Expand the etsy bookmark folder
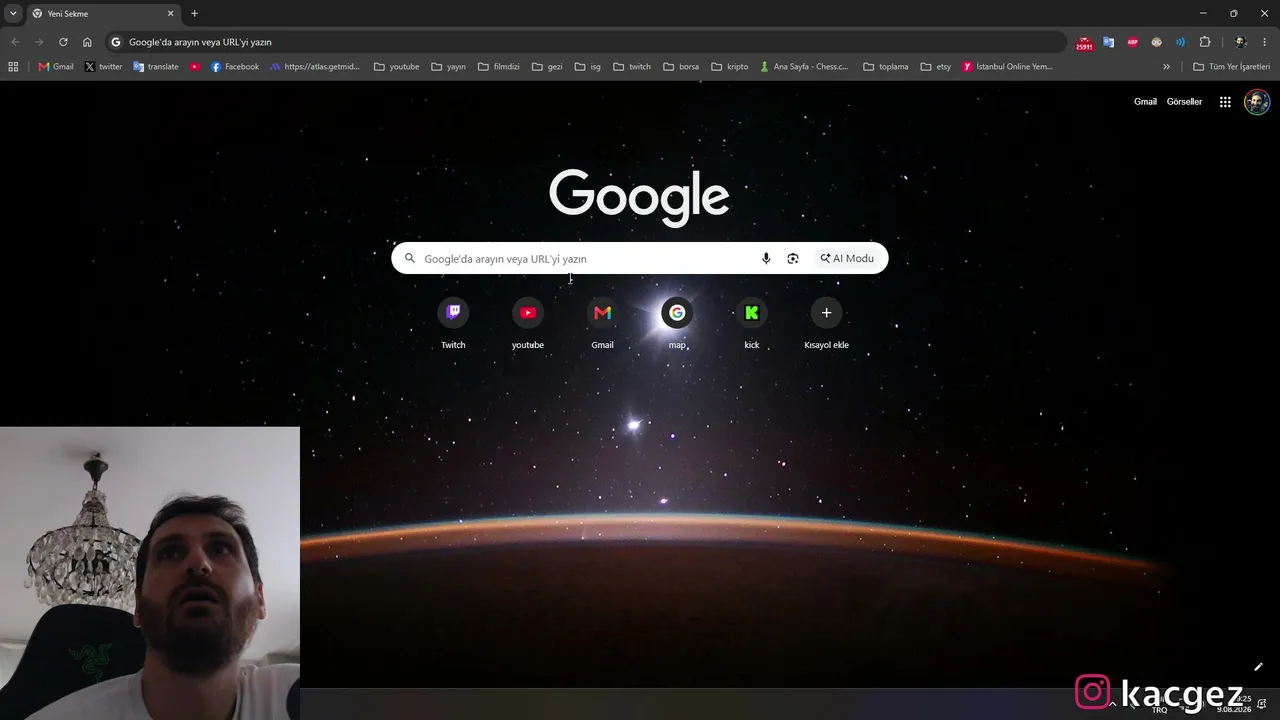The width and height of the screenshot is (1280, 720). 936,67
